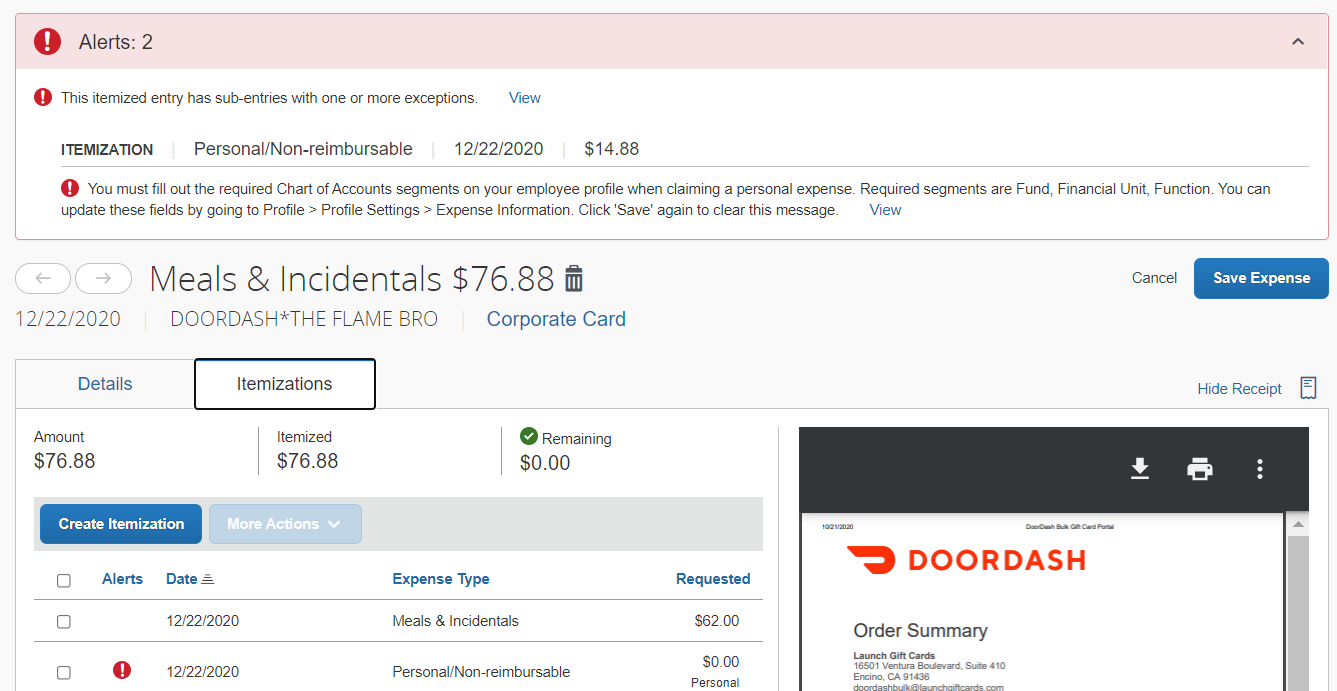Navigate back with the left arrow
Image resolution: width=1337 pixels, height=691 pixels.
coord(43,278)
